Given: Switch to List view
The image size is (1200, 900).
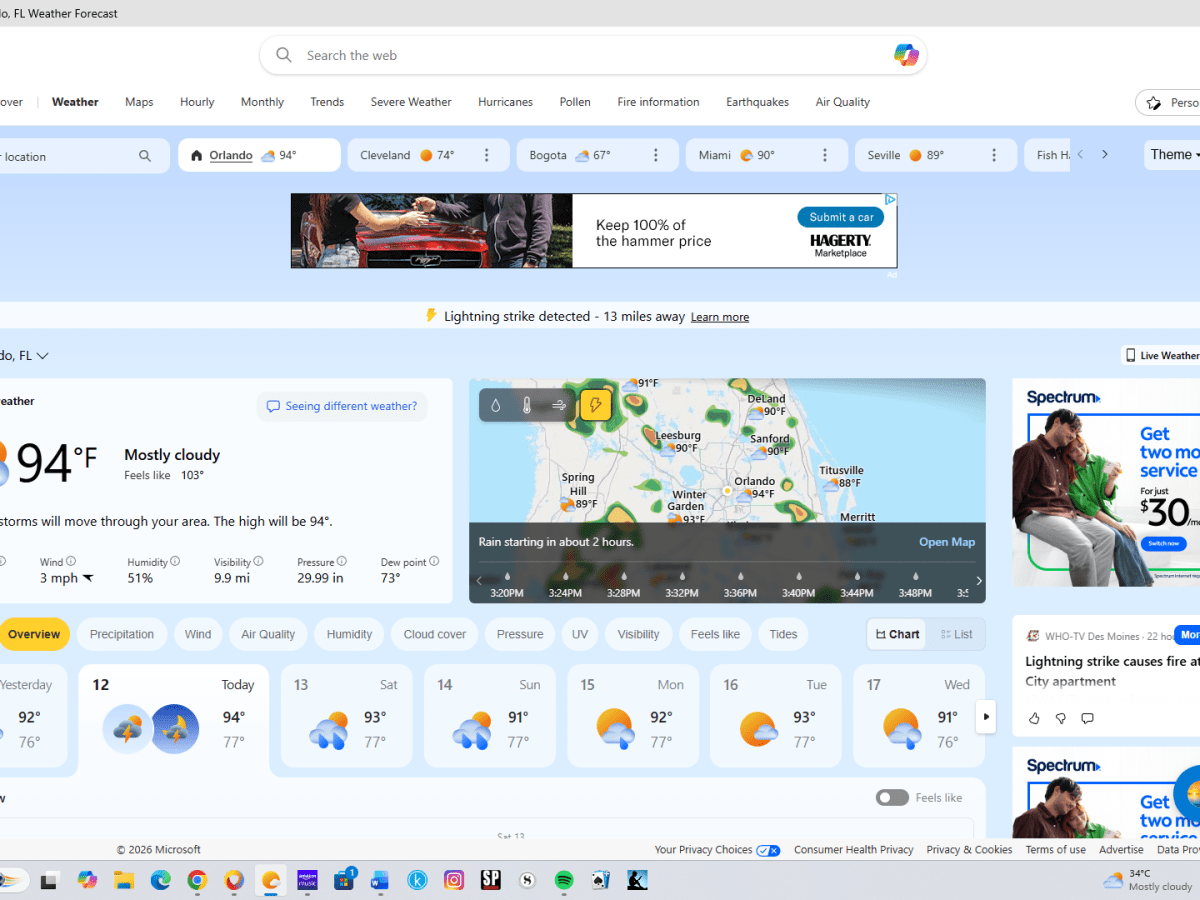Looking at the screenshot, I should 956,634.
